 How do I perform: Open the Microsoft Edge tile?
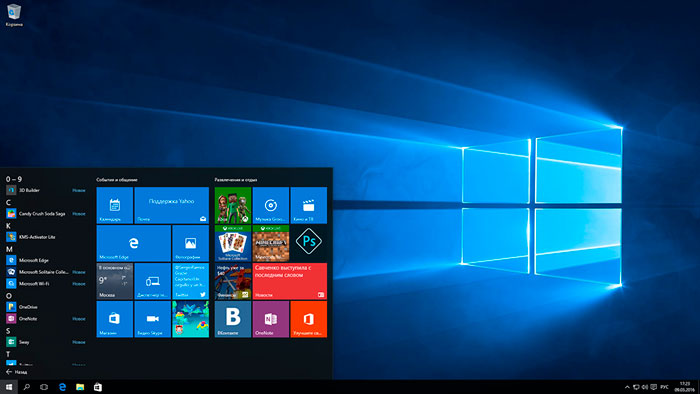coord(133,243)
